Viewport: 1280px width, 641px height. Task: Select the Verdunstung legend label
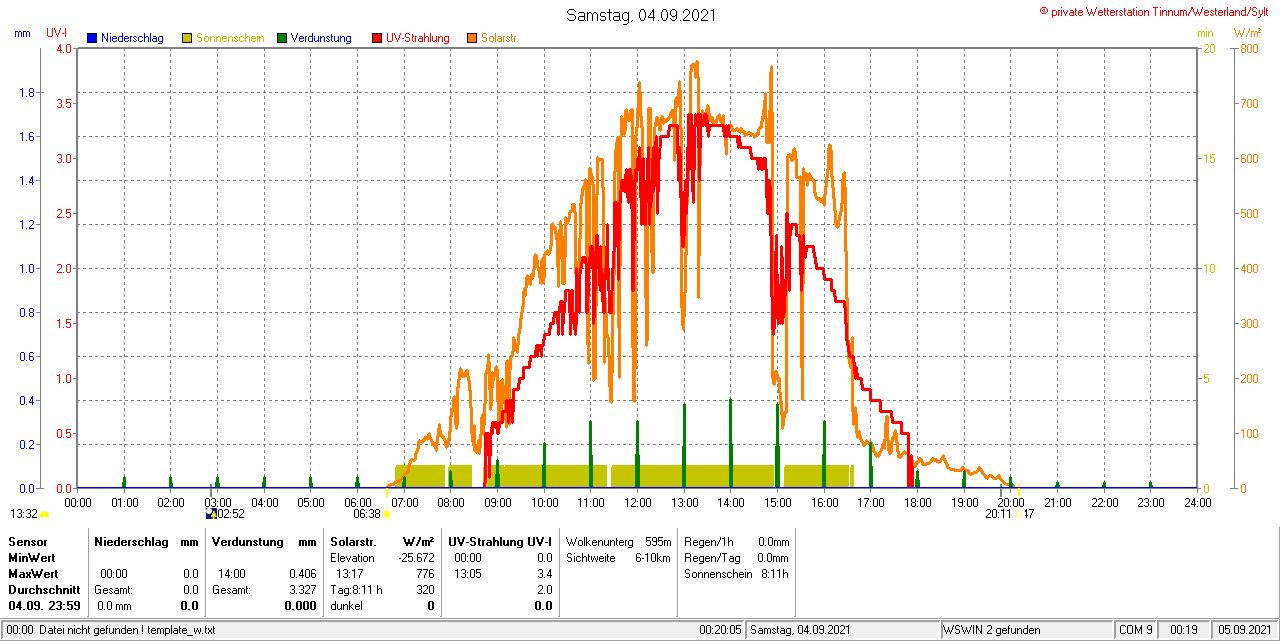pos(321,38)
